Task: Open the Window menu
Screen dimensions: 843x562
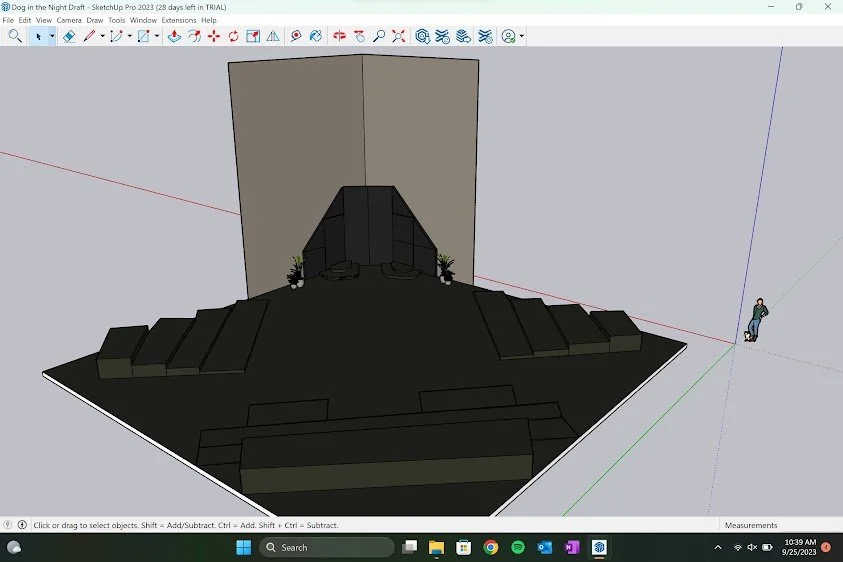Action: (x=143, y=20)
